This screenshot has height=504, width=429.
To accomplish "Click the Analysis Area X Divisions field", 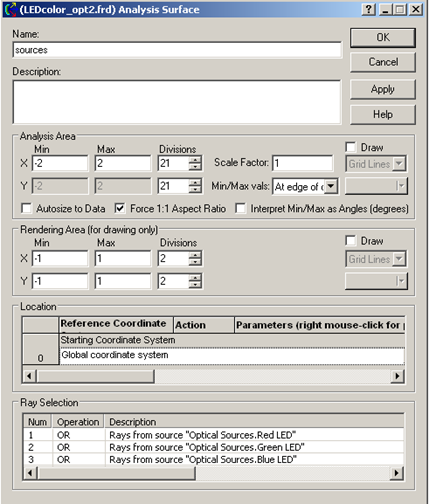I will pyautogui.click(x=173, y=163).
